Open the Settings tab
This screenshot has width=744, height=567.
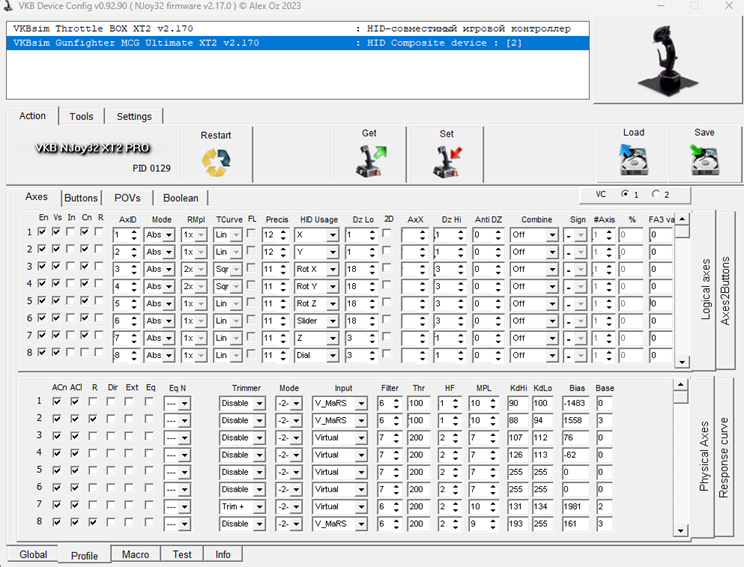[x=134, y=116]
